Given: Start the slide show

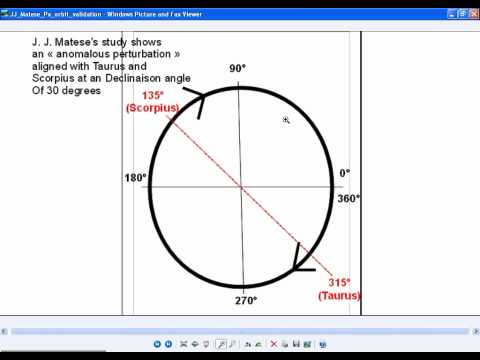Looking at the screenshot, I should point(206,344).
